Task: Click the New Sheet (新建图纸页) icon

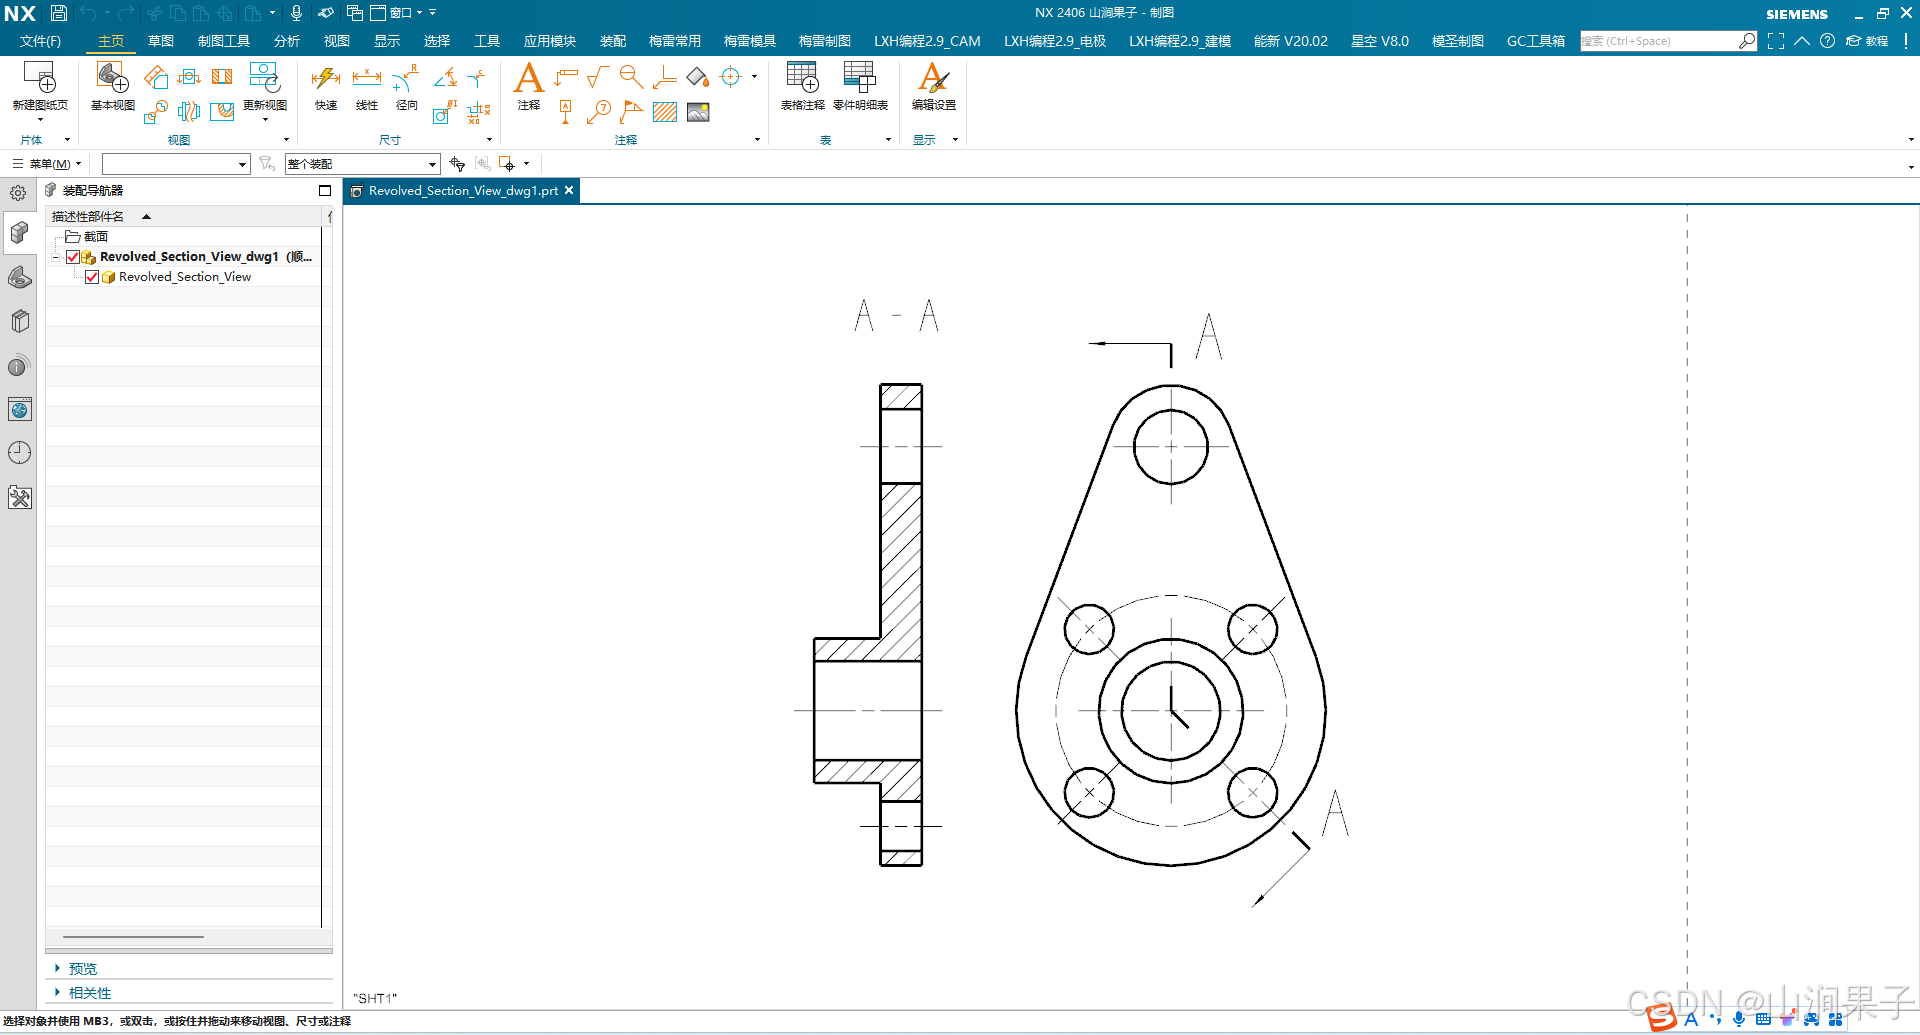Action: click(40, 78)
